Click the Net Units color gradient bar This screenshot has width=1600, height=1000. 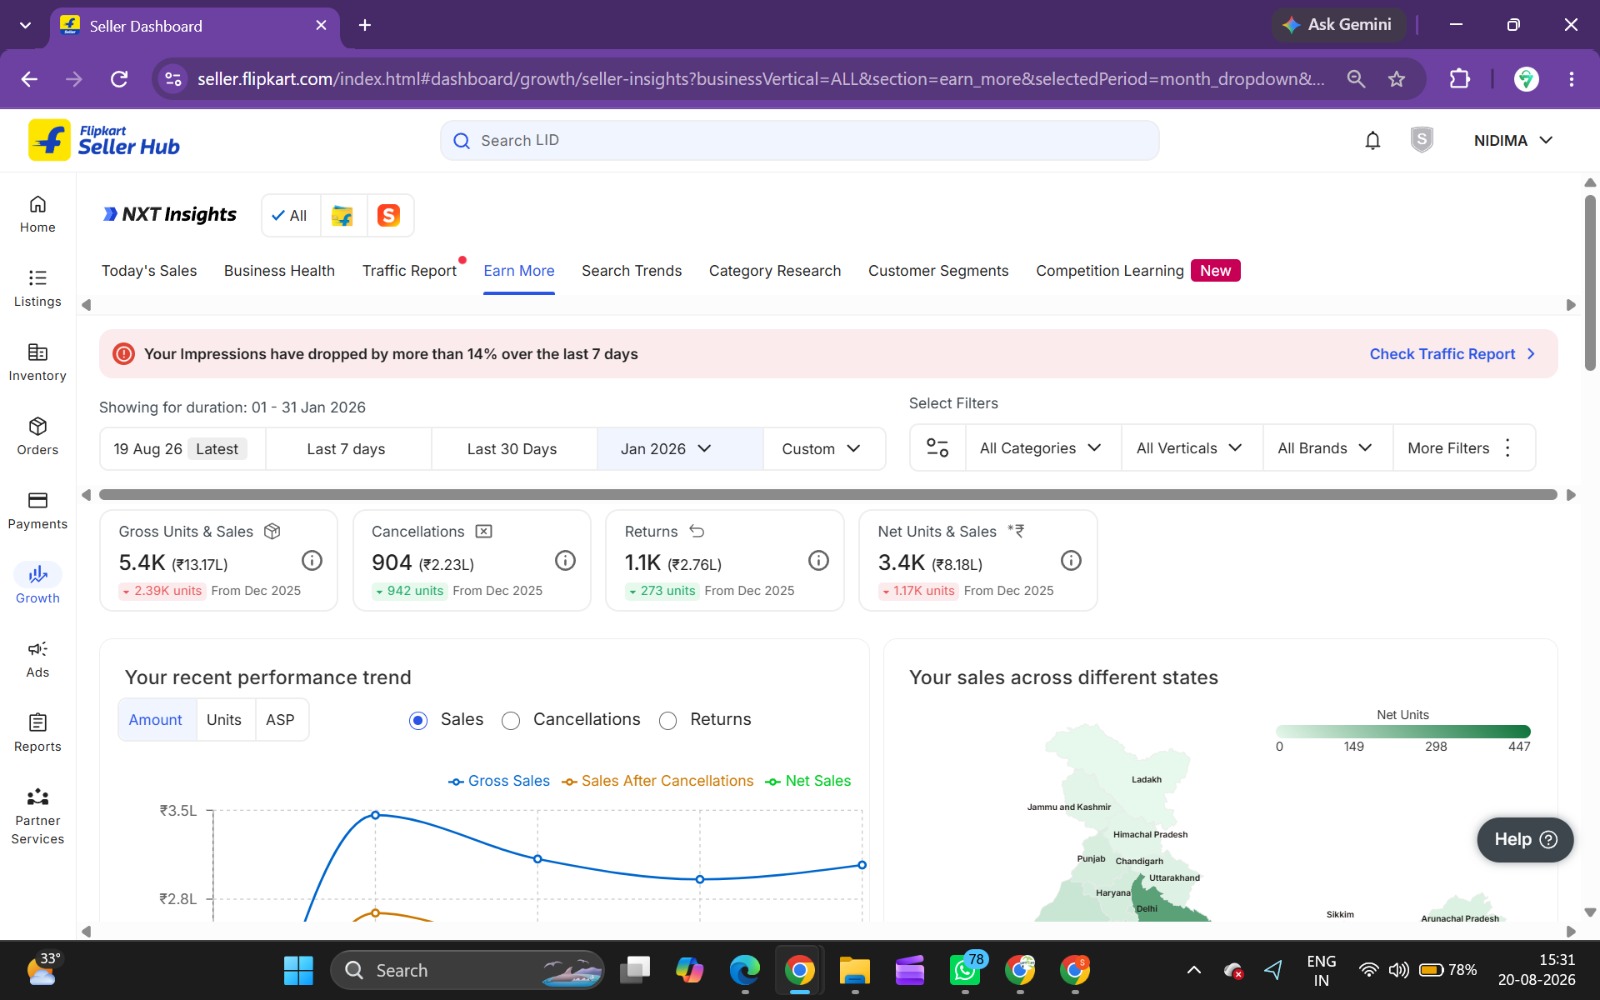(x=1403, y=731)
